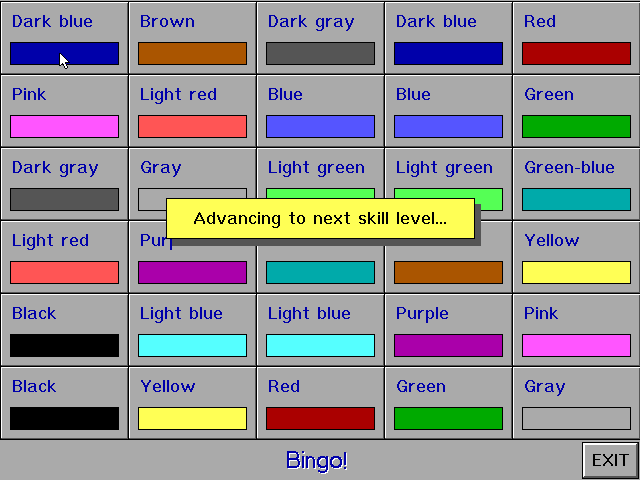Click the 'Advancing to next skill level' popup
This screenshot has width=640, height=480.
[x=320, y=218]
